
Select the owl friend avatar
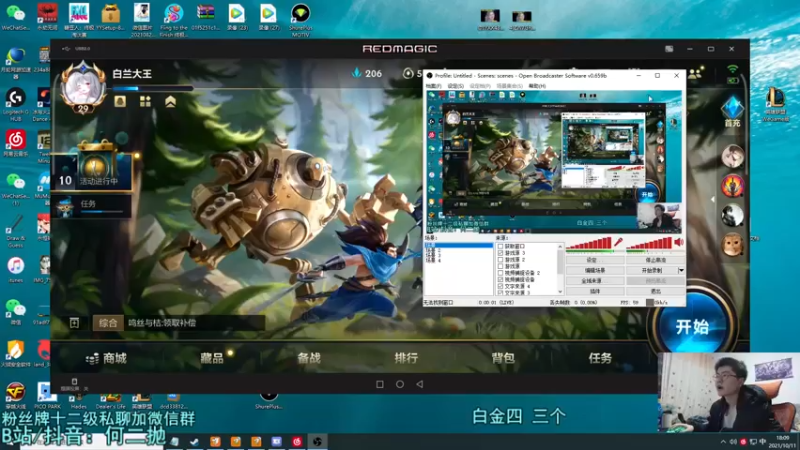[x=732, y=244]
